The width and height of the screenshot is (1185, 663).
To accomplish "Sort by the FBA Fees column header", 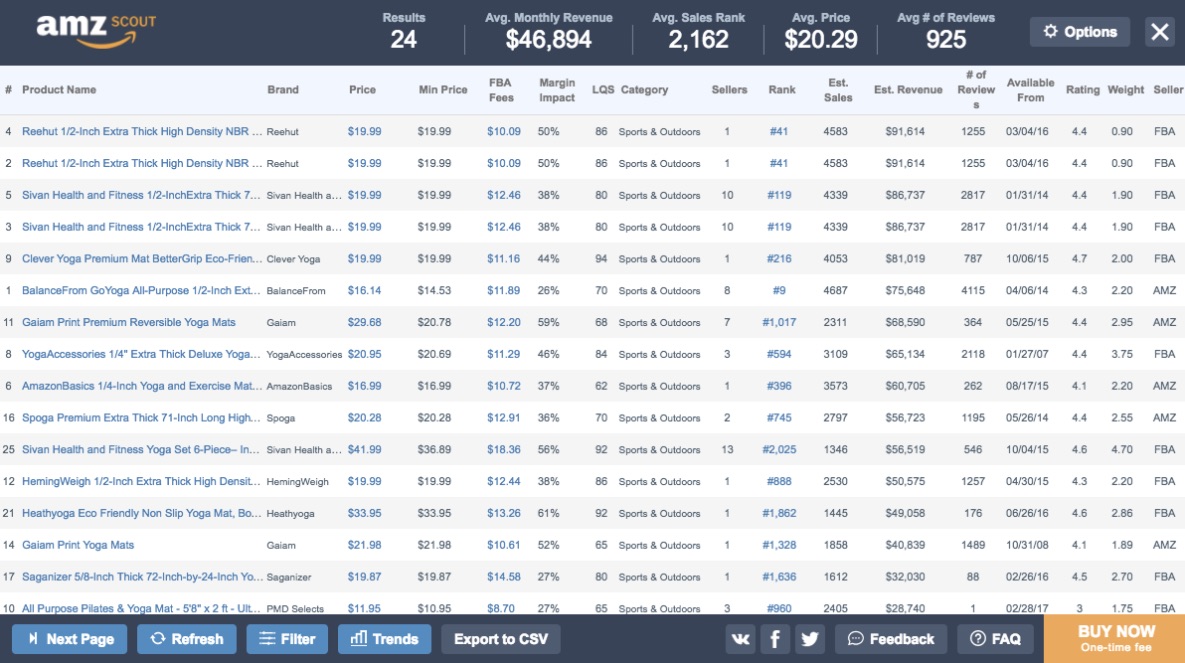I will coord(501,90).
